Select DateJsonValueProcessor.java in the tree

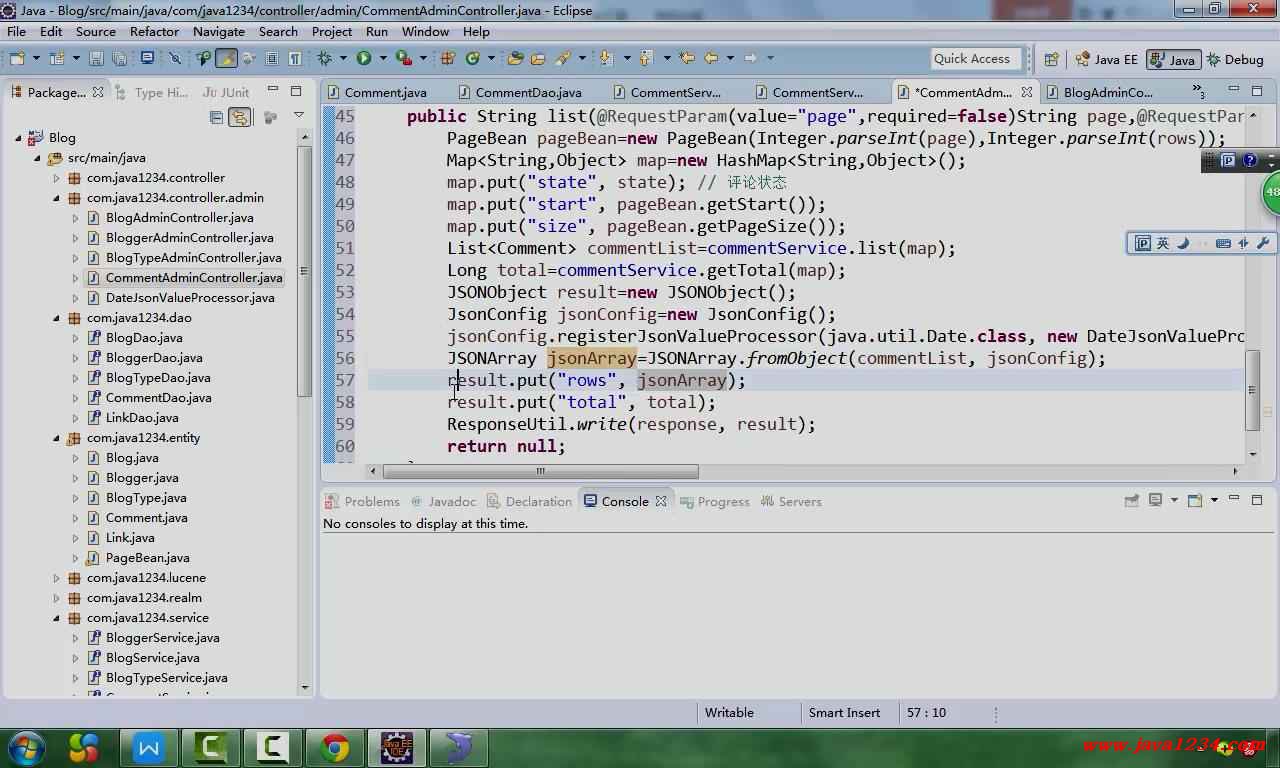[190, 298]
